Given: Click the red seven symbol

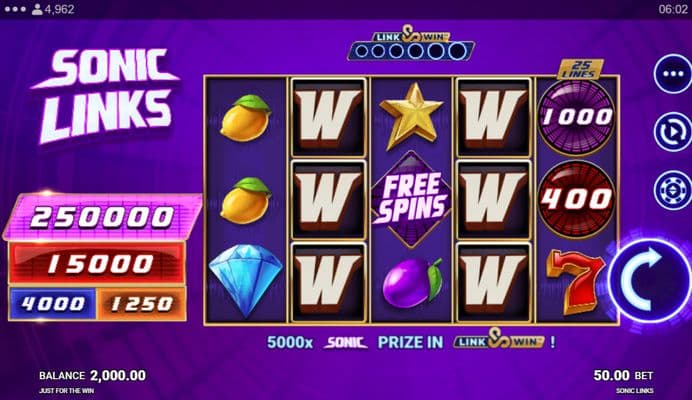Looking at the screenshot, I should click(576, 281).
